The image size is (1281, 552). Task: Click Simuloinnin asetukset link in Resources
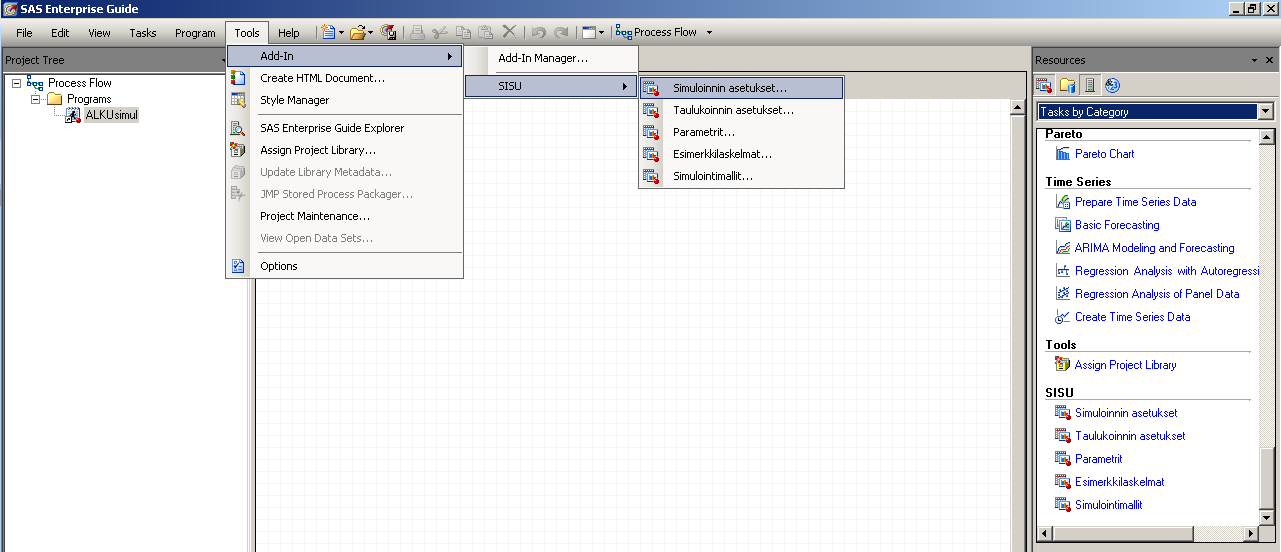point(1126,413)
